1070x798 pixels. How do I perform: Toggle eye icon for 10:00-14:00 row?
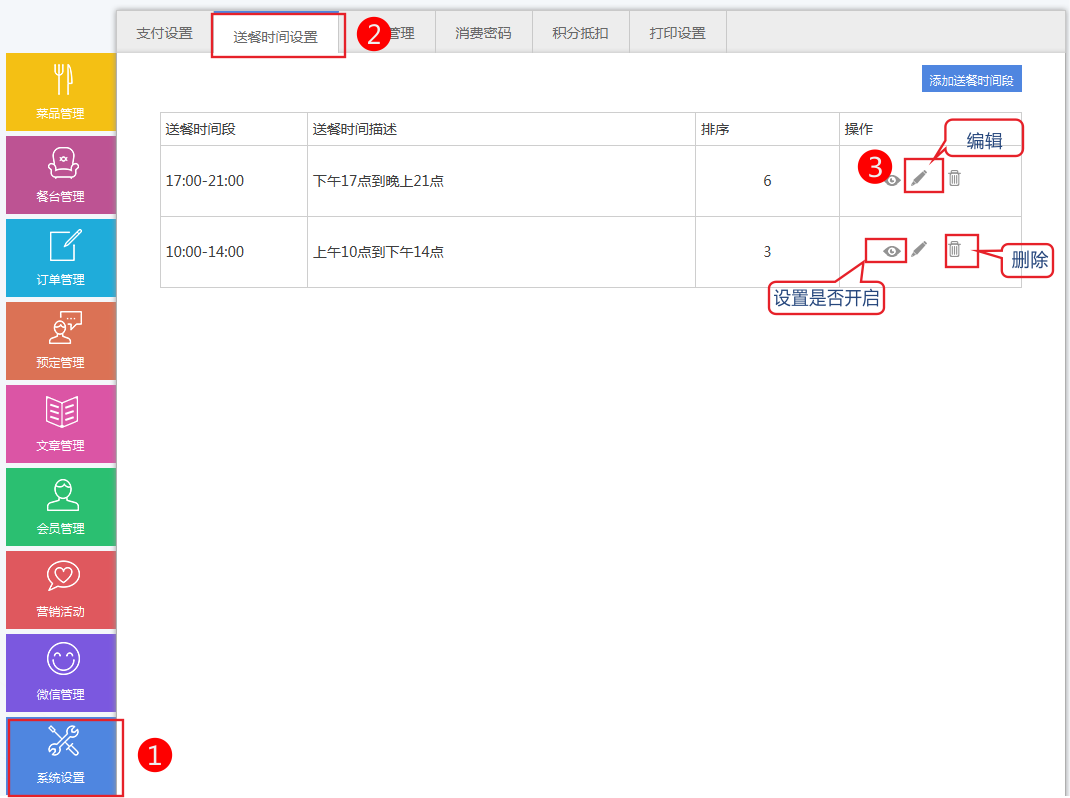click(x=892, y=250)
